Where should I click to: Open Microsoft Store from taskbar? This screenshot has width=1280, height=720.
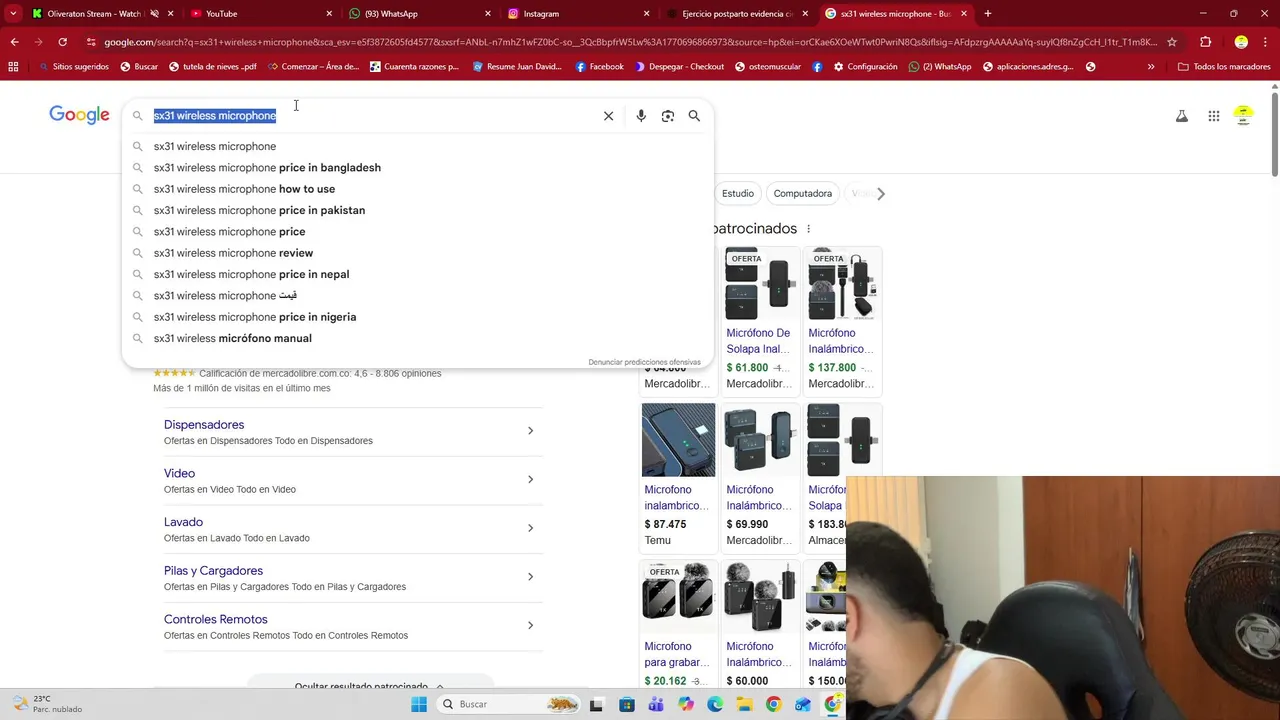coord(627,705)
